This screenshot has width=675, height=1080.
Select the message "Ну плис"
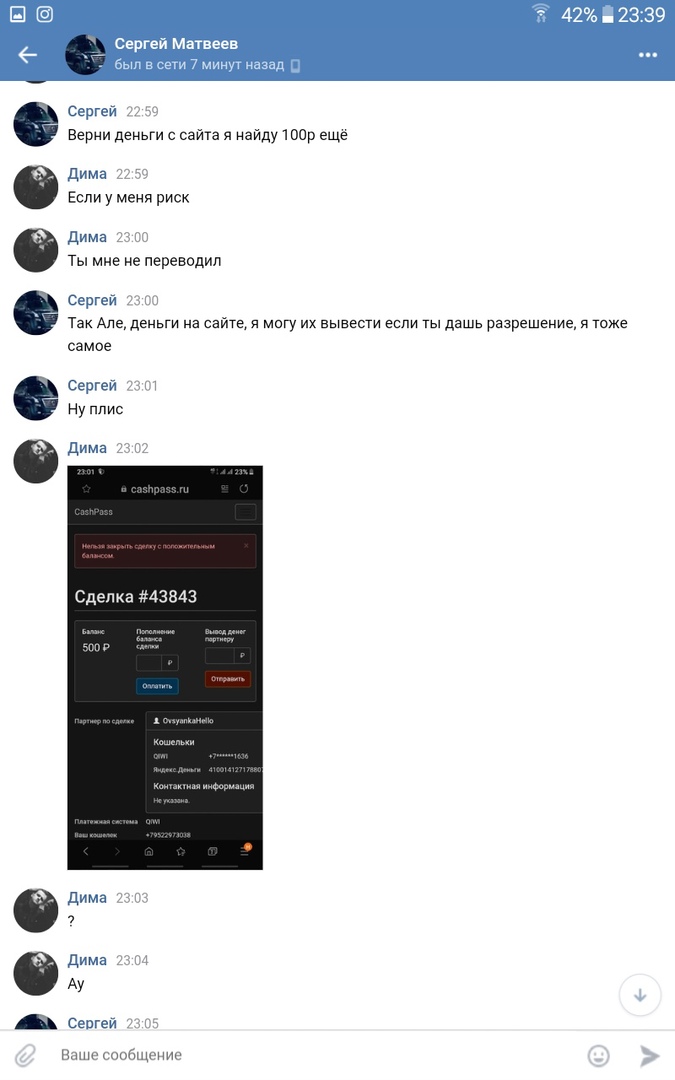[x=95, y=409]
